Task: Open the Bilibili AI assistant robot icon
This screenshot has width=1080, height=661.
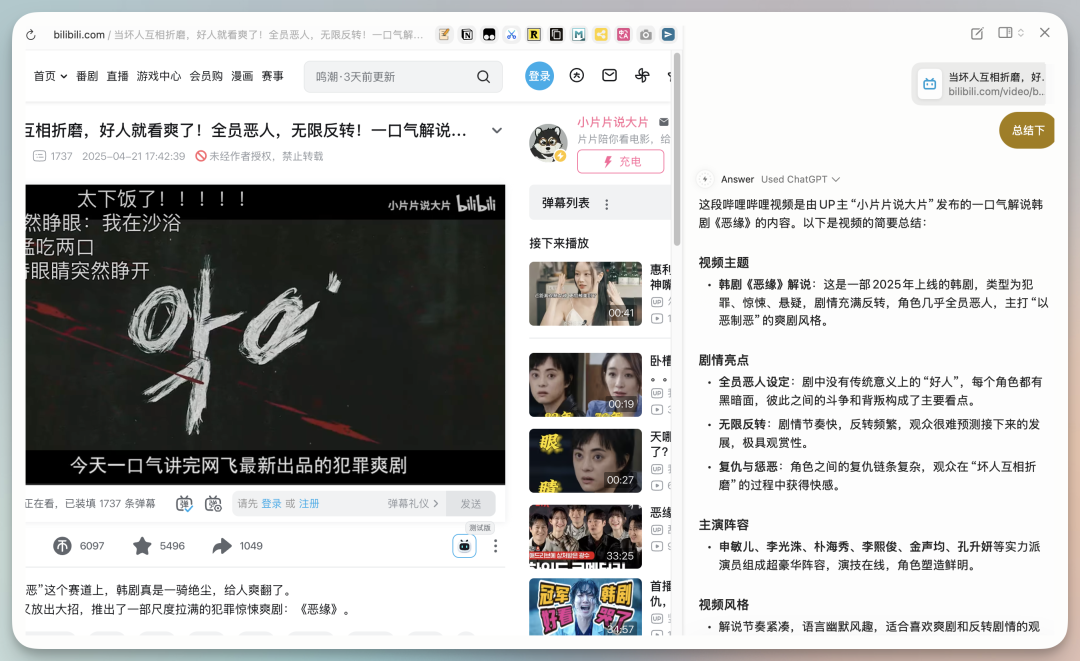Action: [x=464, y=546]
